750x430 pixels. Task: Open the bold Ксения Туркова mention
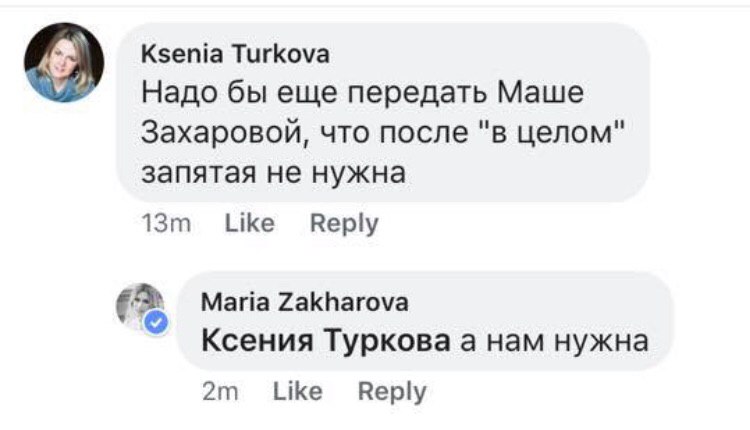pyautogui.click(x=325, y=342)
